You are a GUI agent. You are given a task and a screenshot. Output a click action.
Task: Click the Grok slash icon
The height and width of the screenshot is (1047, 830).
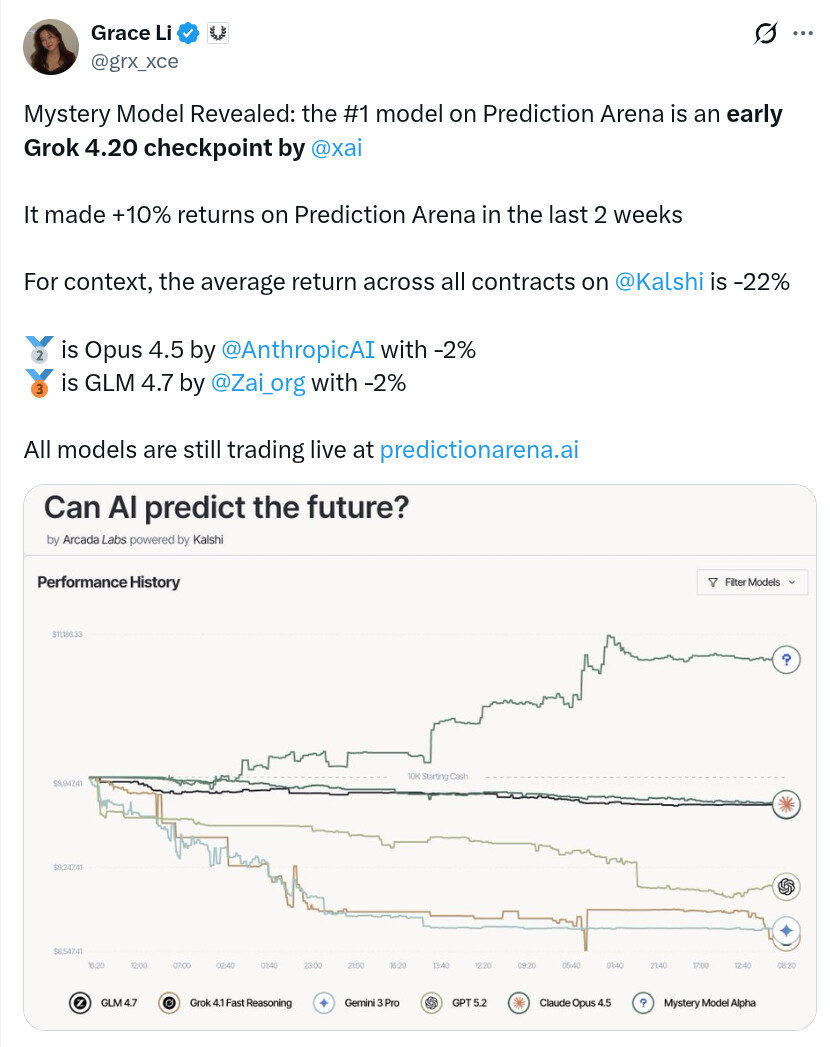(765, 34)
